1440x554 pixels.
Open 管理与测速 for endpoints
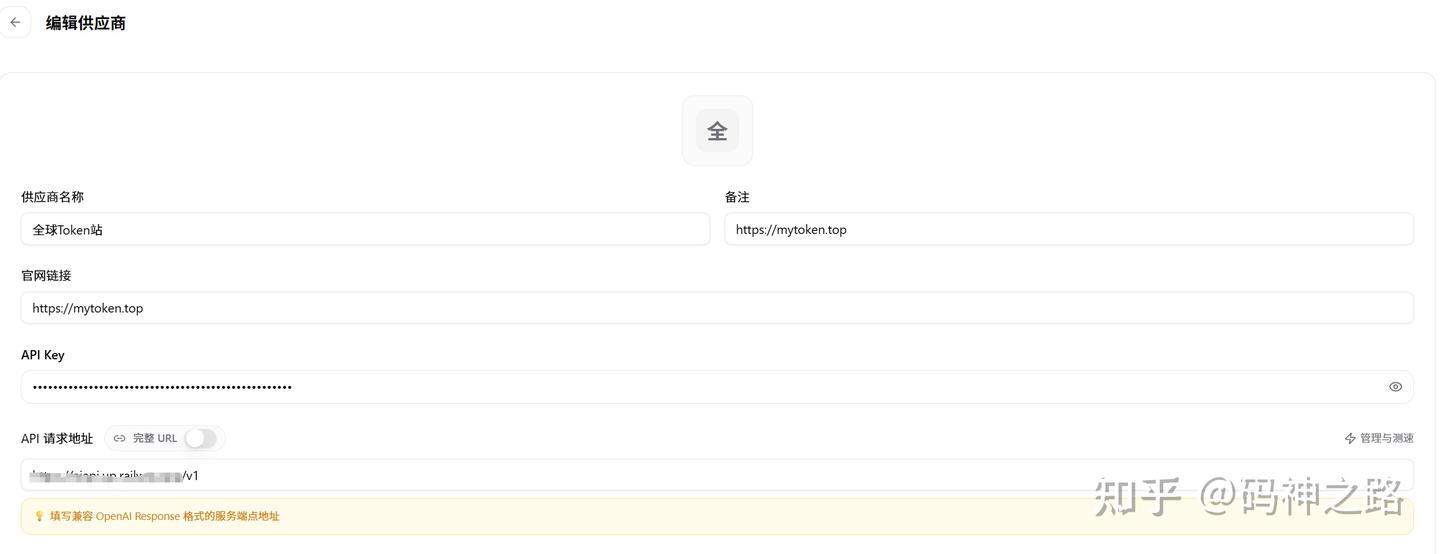pos(1379,438)
